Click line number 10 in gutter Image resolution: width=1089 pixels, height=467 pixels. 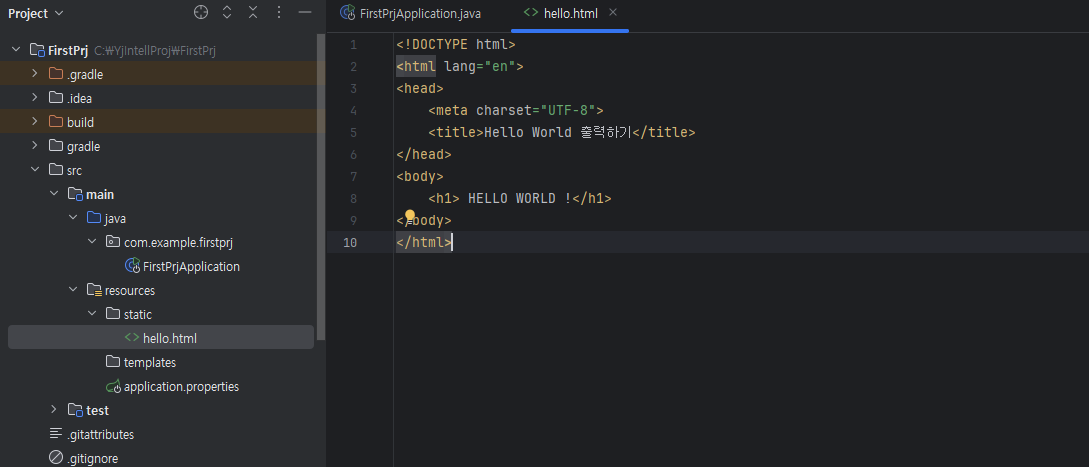[350, 243]
